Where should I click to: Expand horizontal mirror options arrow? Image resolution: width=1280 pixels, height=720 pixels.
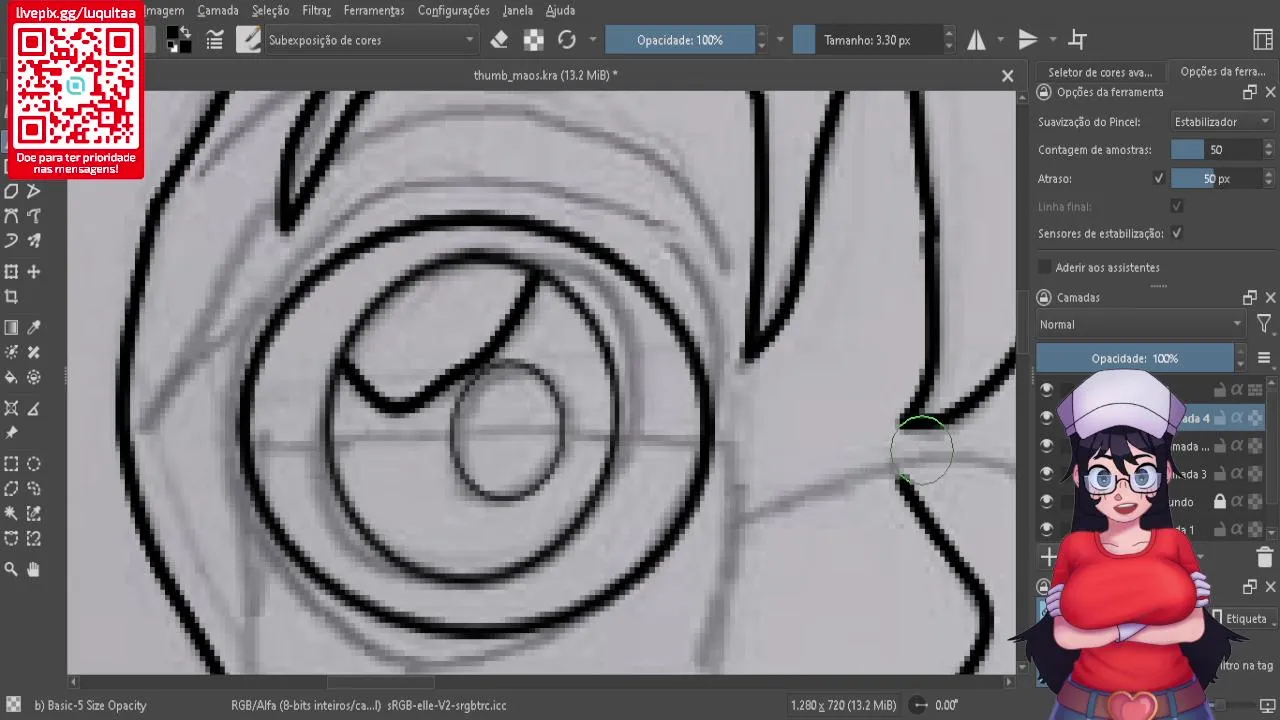[x=1003, y=40]
